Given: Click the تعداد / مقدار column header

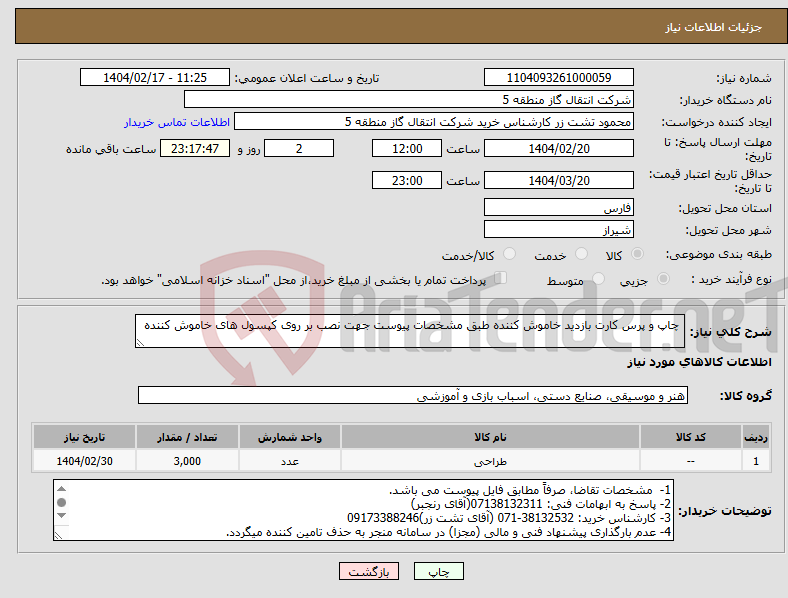Looking at the screenshot, I should coord(187,437).
